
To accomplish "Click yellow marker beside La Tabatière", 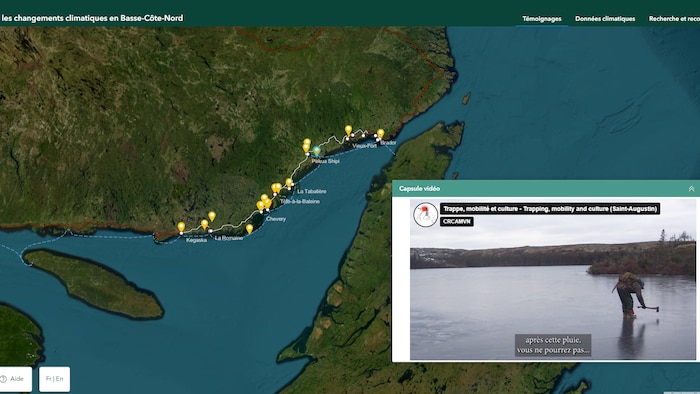I will click(x=289, y=182).
